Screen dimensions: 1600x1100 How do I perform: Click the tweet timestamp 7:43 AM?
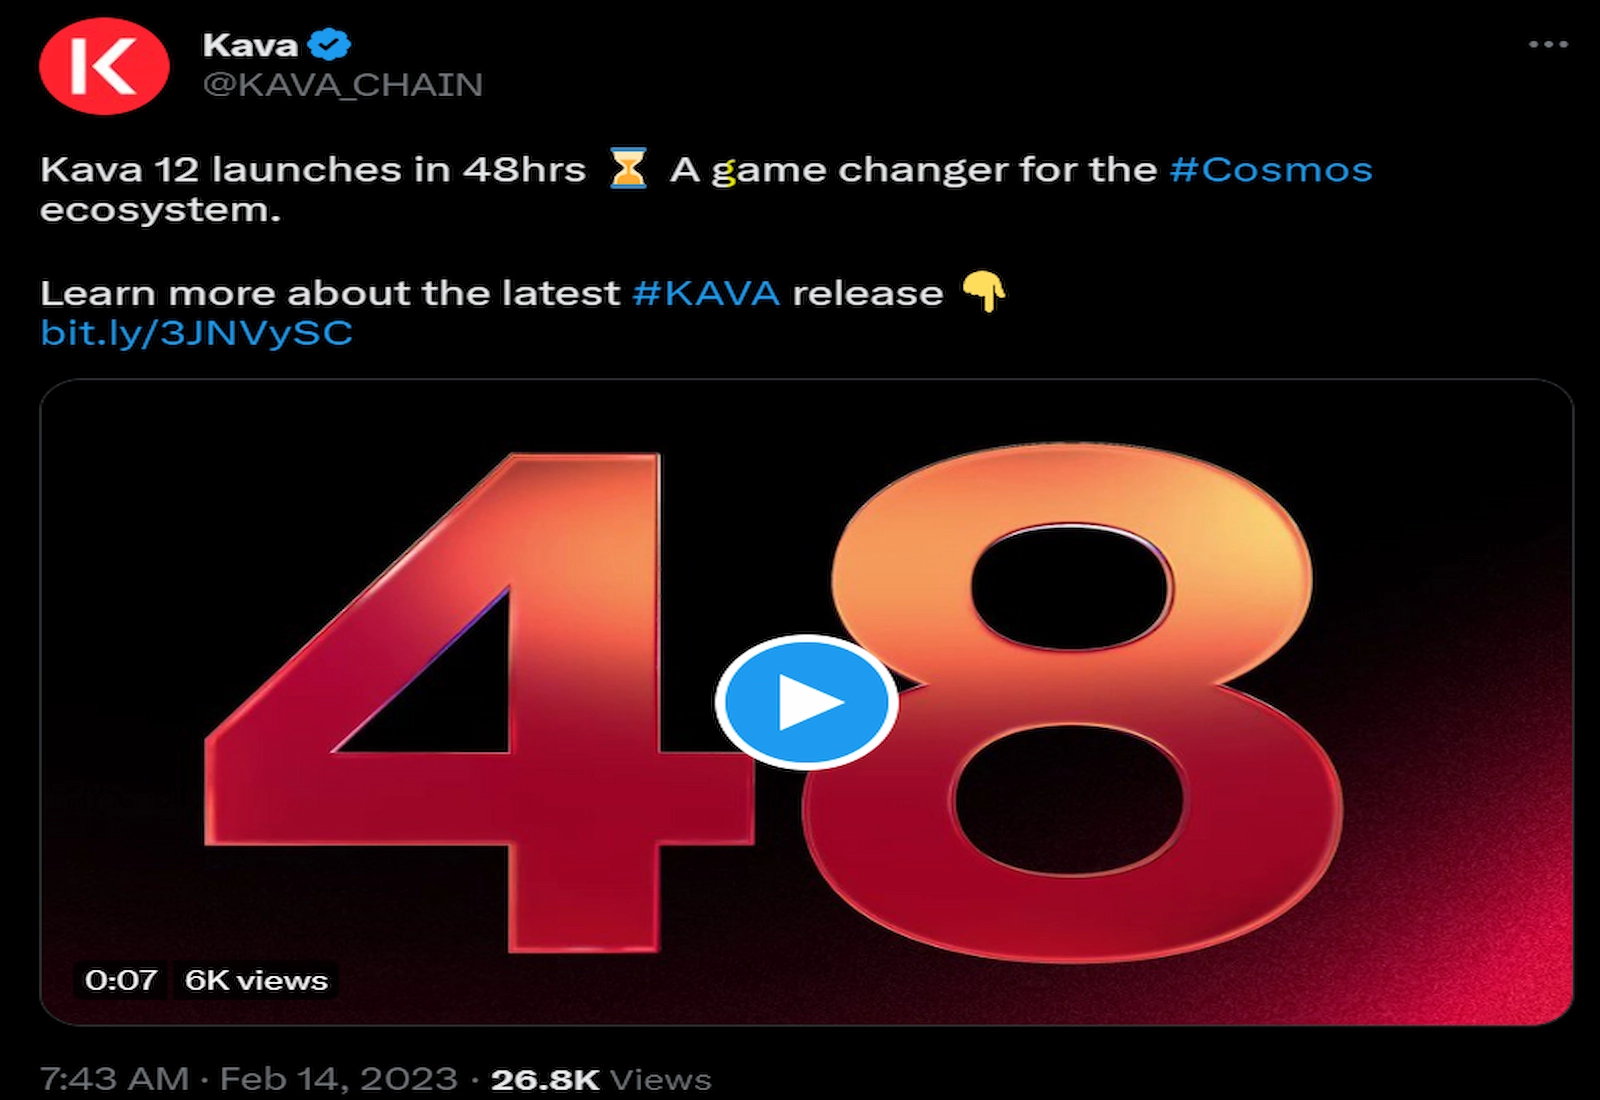pos(114,1079)
